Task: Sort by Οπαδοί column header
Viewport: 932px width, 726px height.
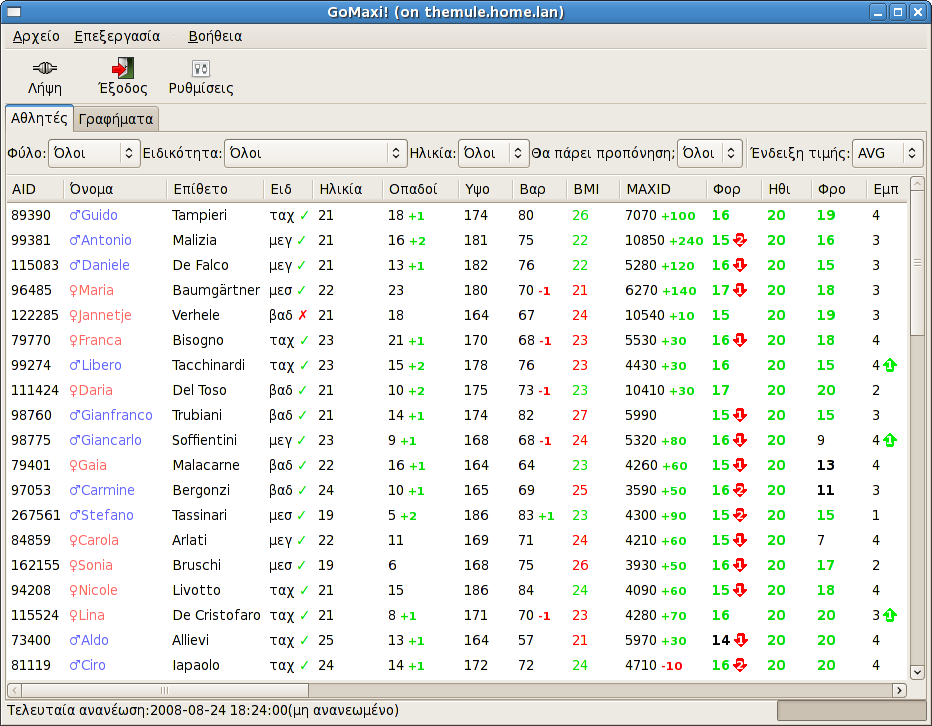Action: [x=420, y=189]
